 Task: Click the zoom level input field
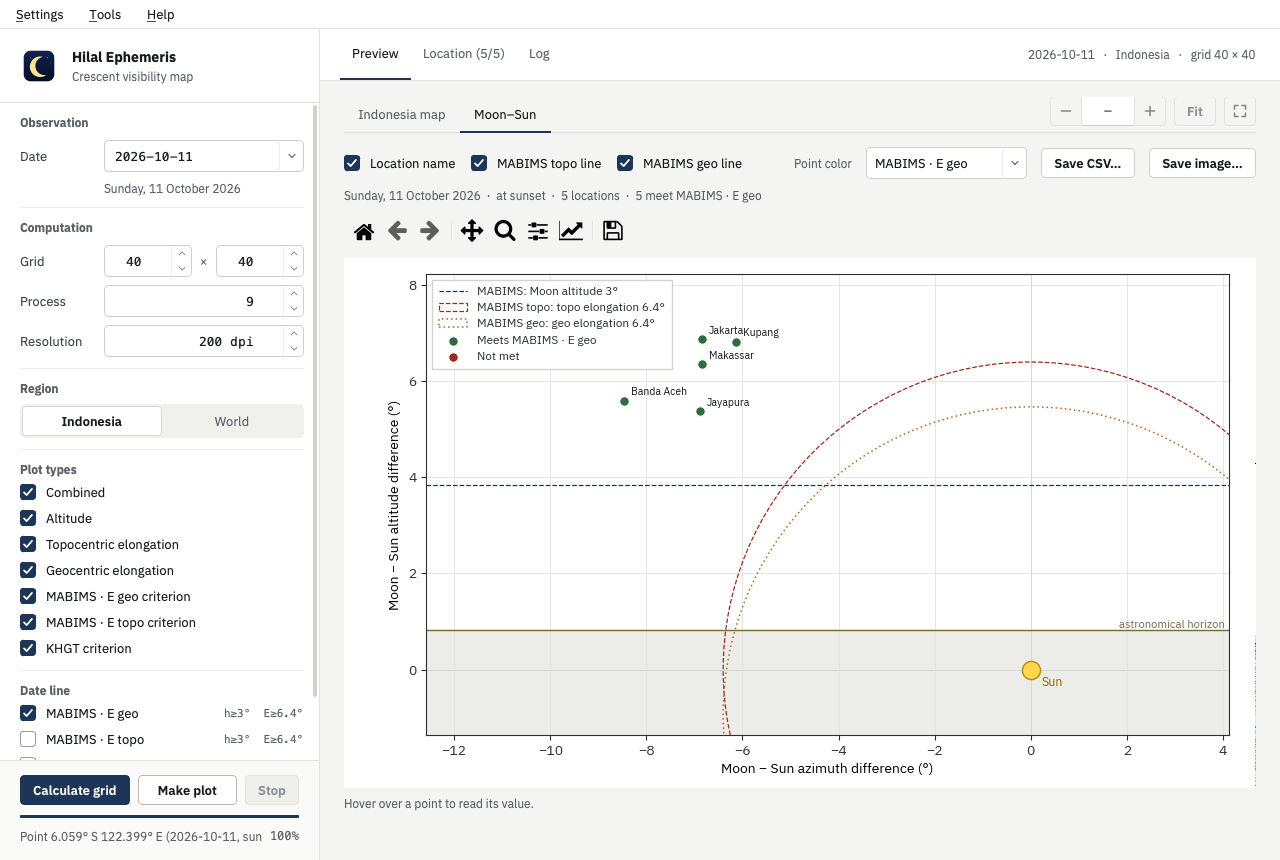[1108, 111]
